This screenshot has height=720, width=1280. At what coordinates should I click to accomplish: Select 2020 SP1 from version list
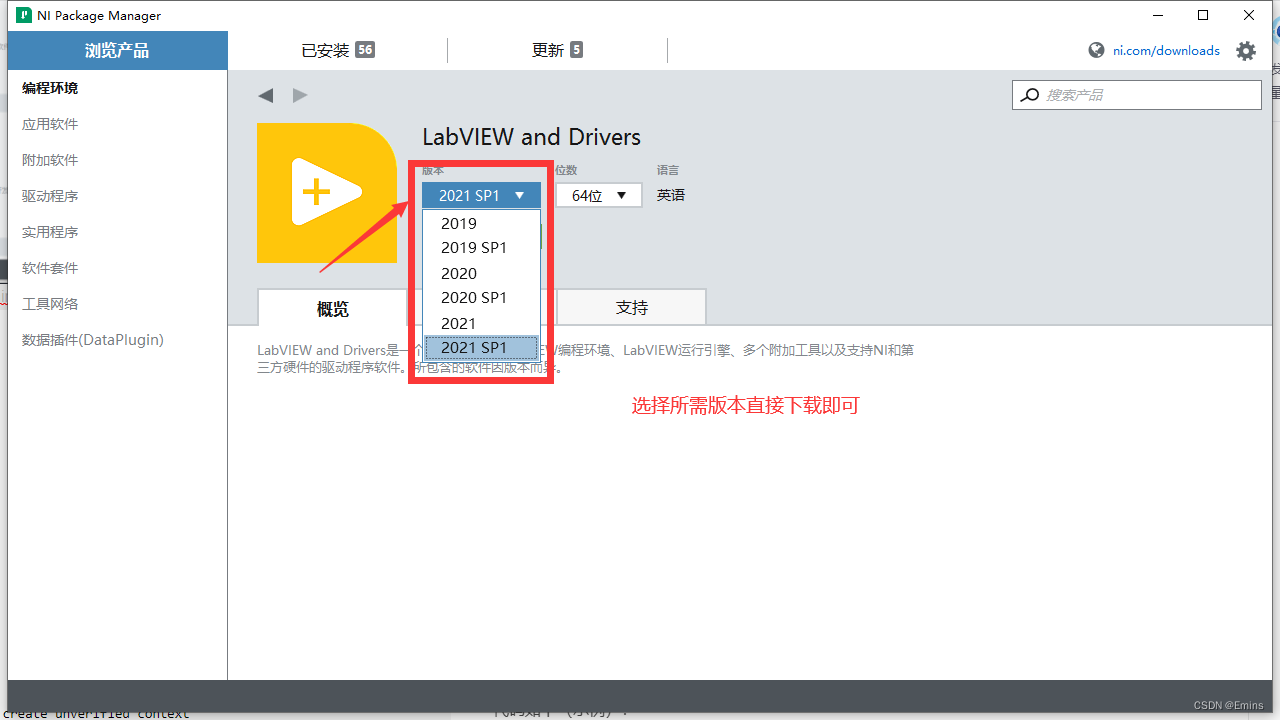[x=472, y=297]
